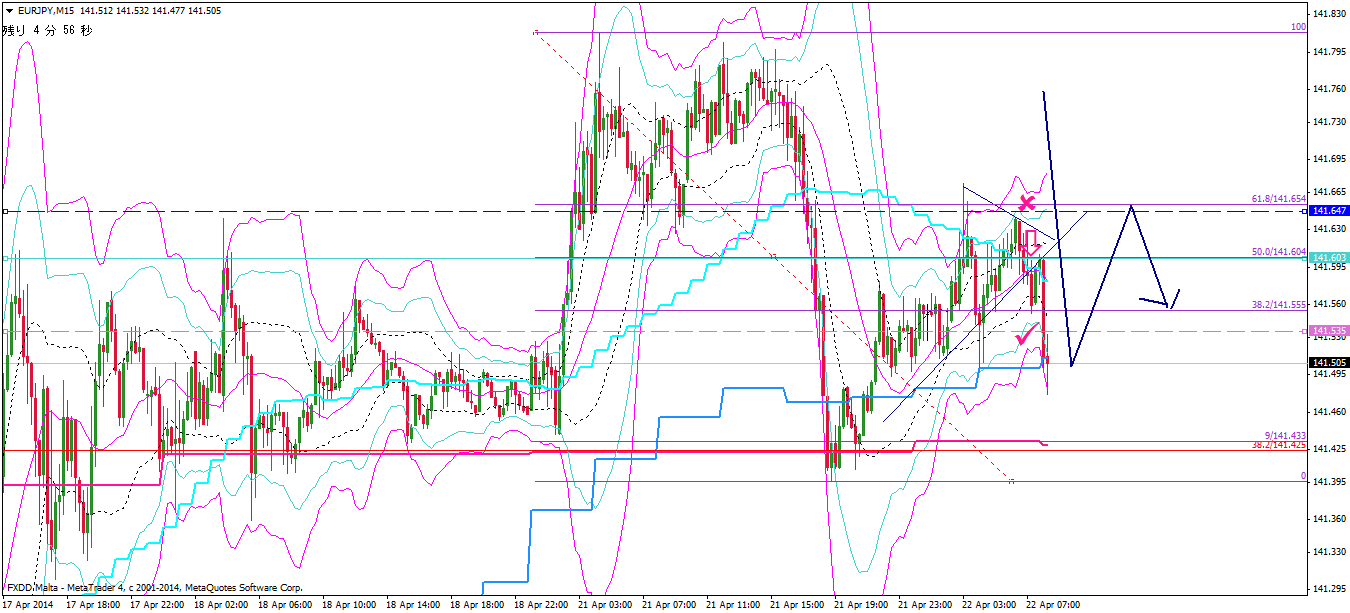Click the '18 Apr 22:00' time label
The width and height of the screenshot is (1350, 613).
coord(542,605)
